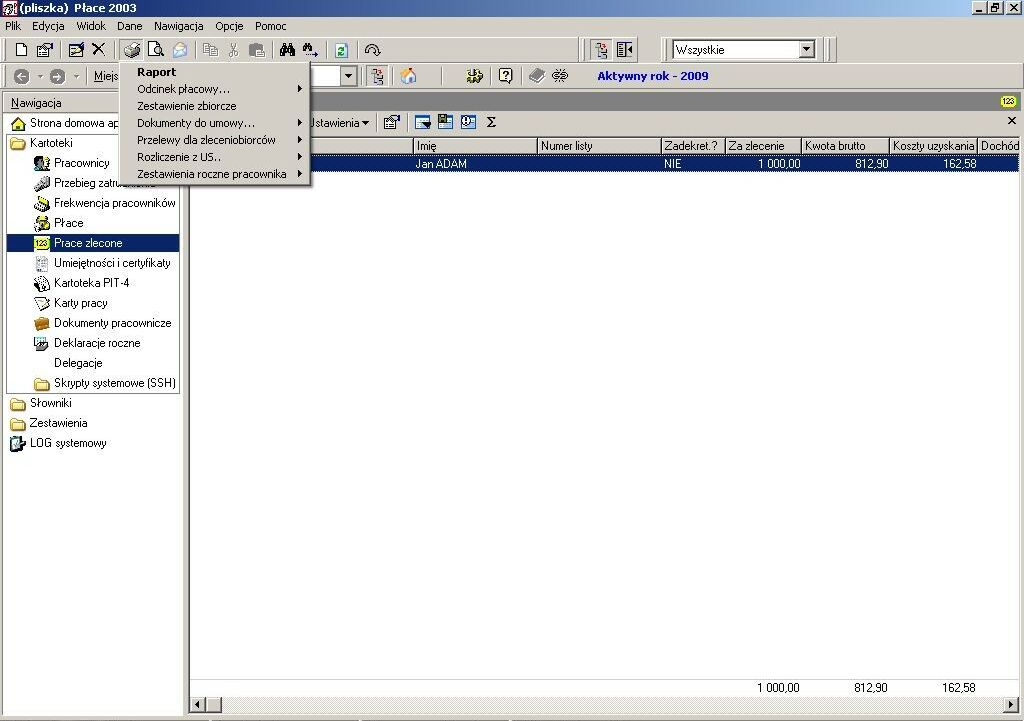Open the Dane menu
Image resolution: width=1024 pixels, height=721 pixels.
129,26
